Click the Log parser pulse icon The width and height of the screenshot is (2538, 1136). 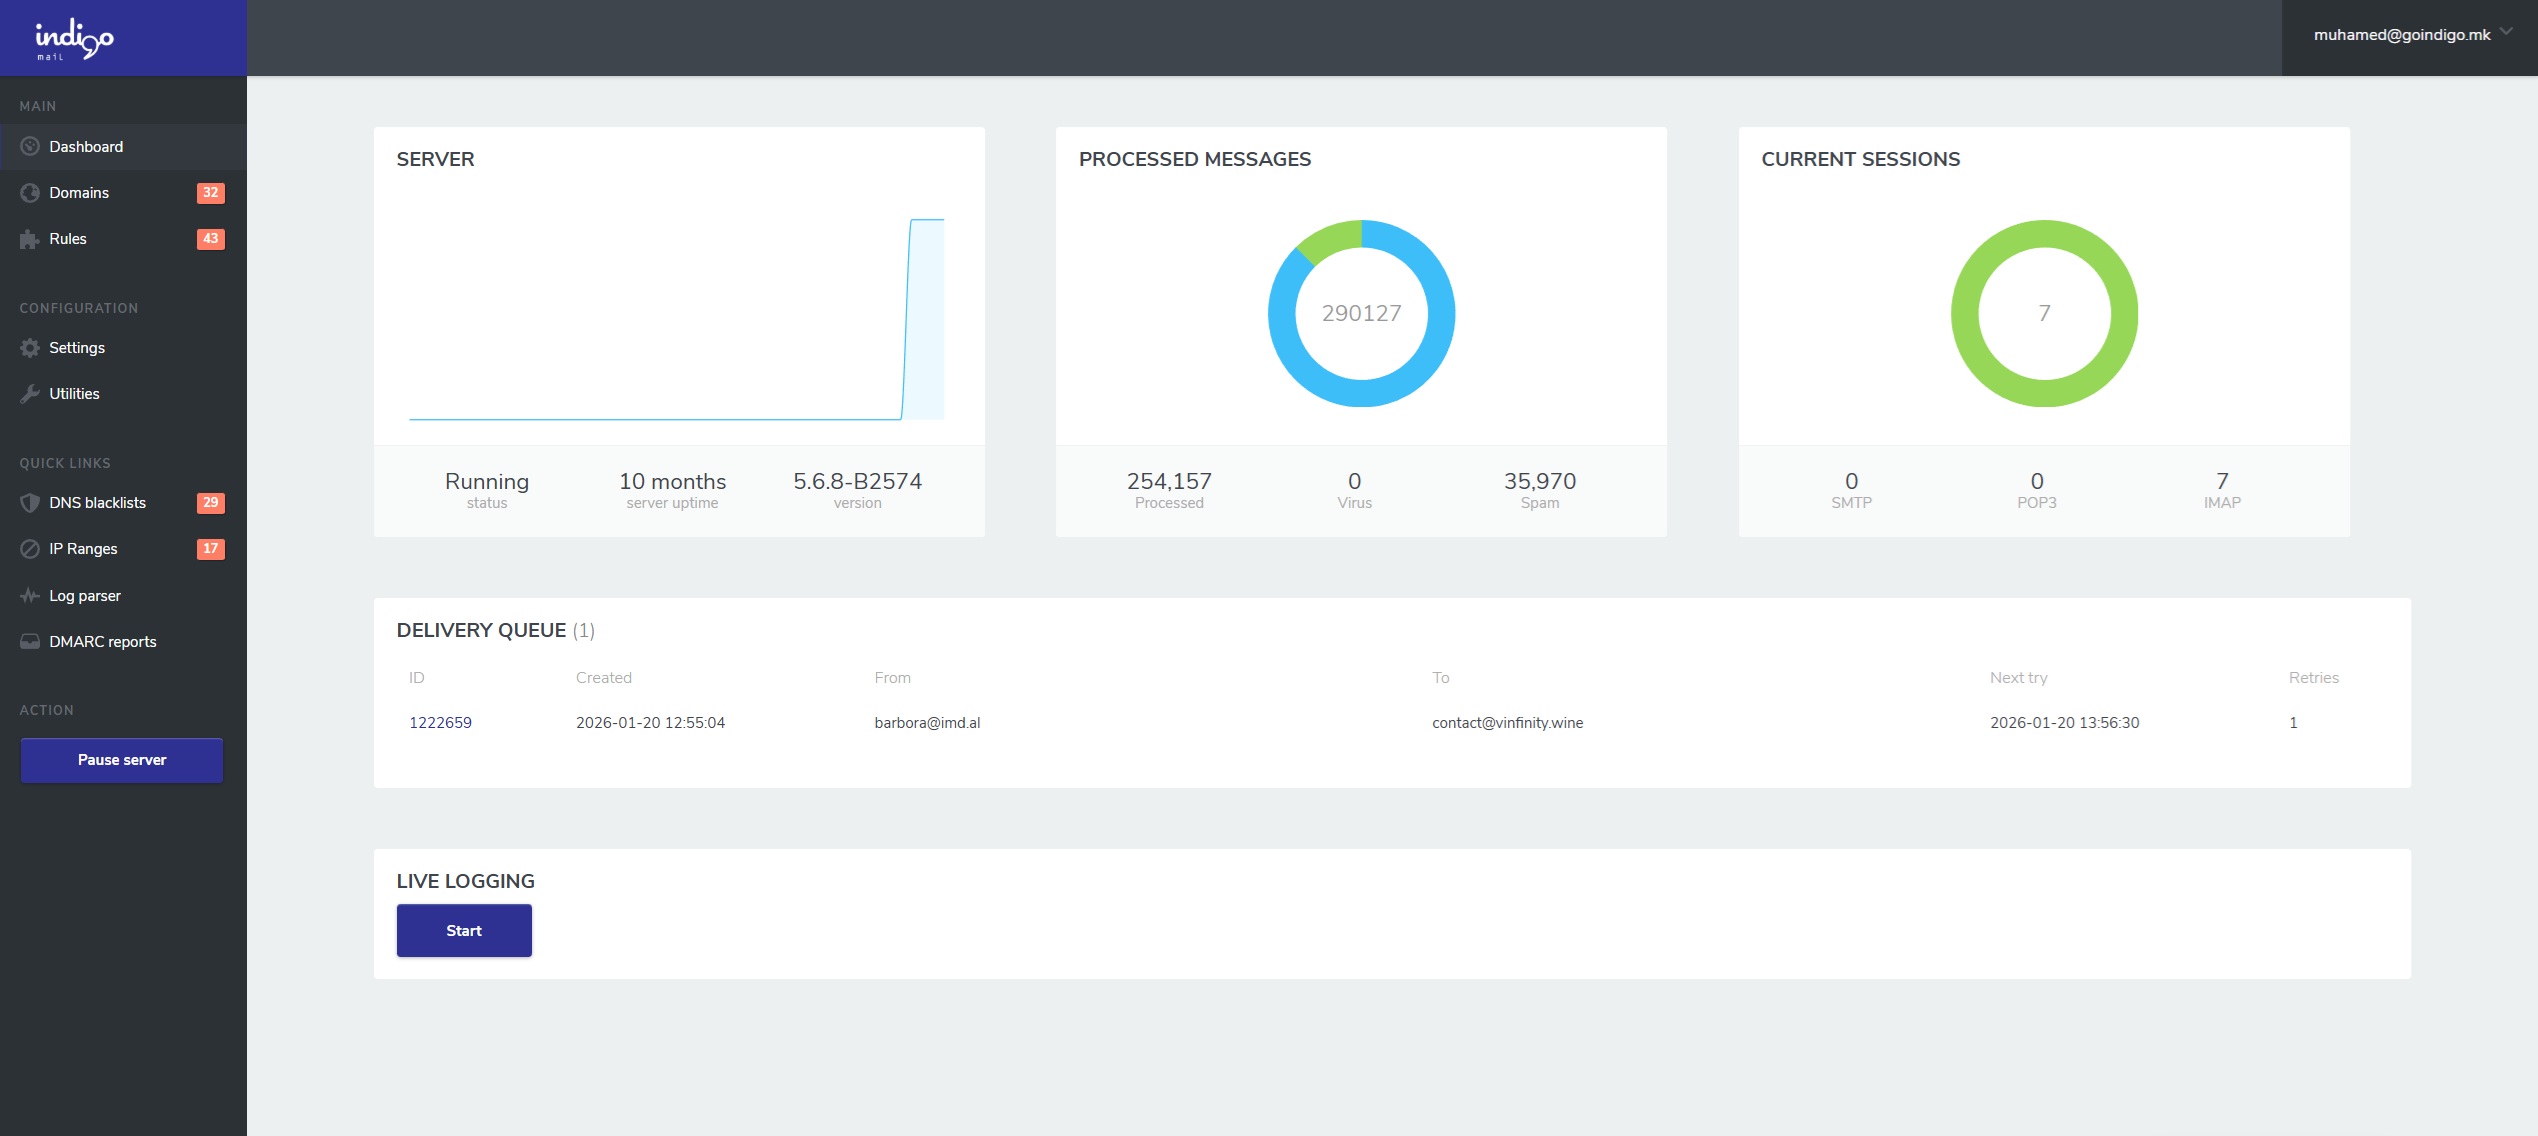coord(30,596)
